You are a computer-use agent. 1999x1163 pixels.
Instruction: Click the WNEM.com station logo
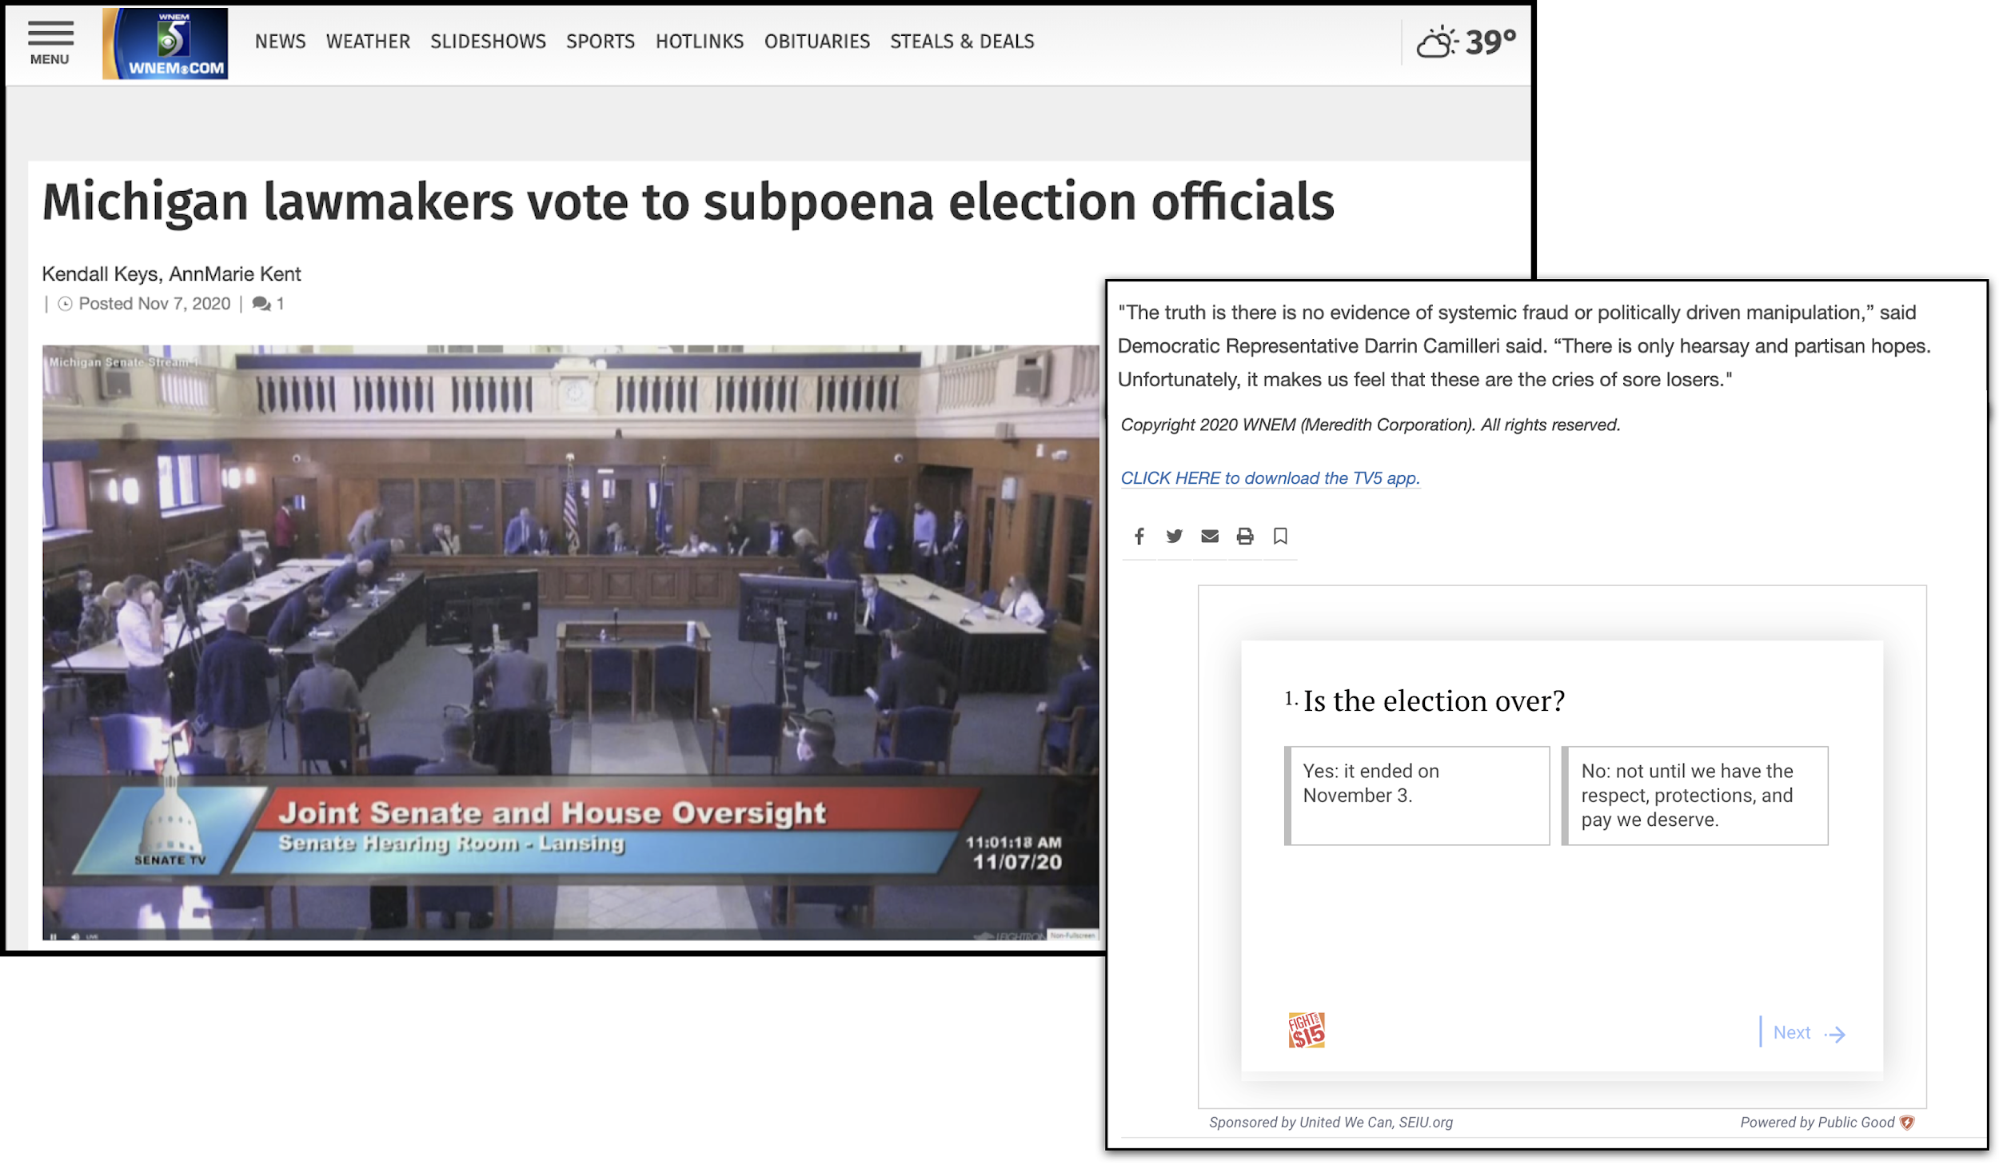point(165,43)
